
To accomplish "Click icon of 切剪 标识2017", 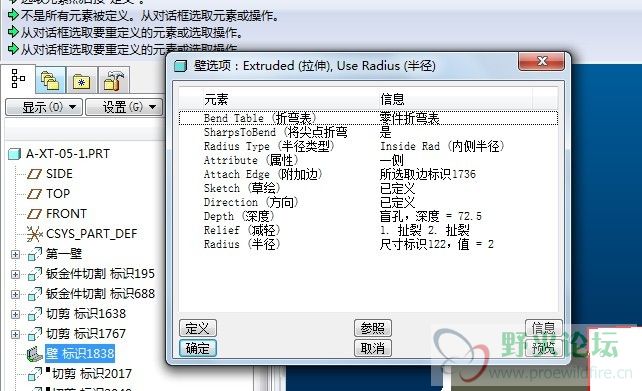I will click(35, 374).
